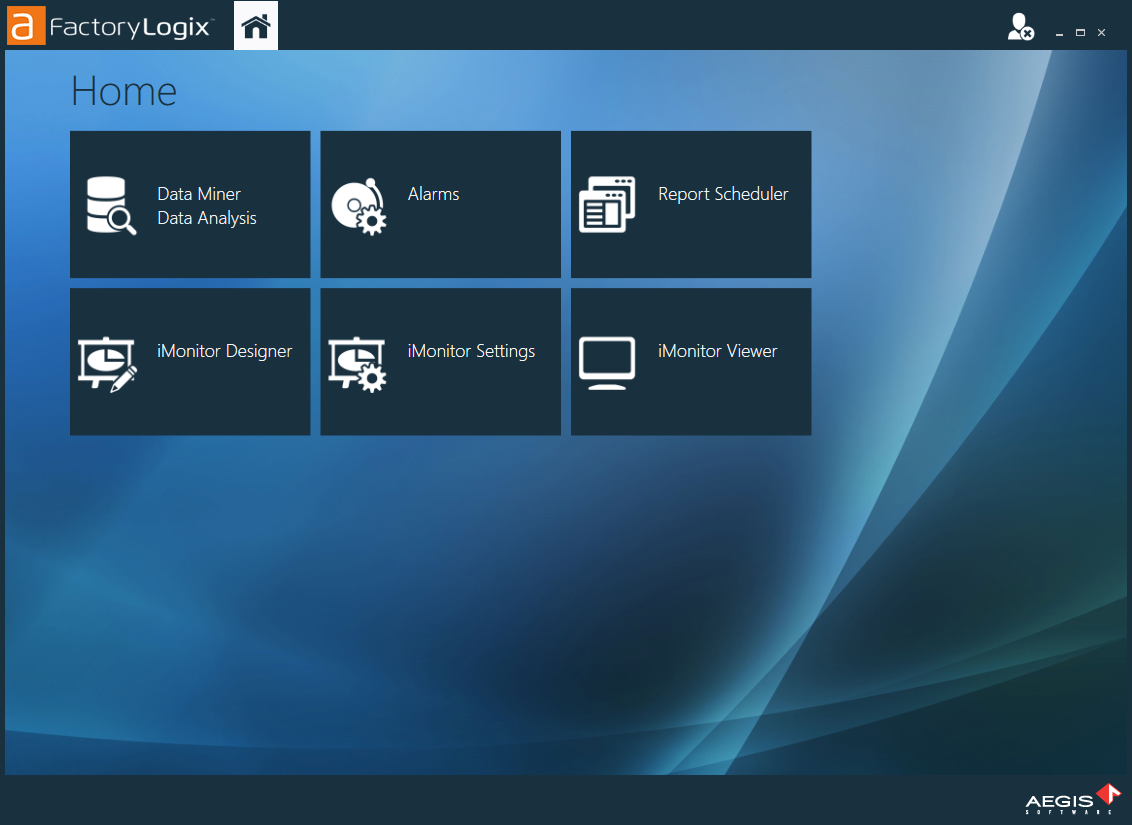Click the Home navigation icon
Image resolution: width=1132 pixels, height=825 pixels.
(x=255, y=25)
